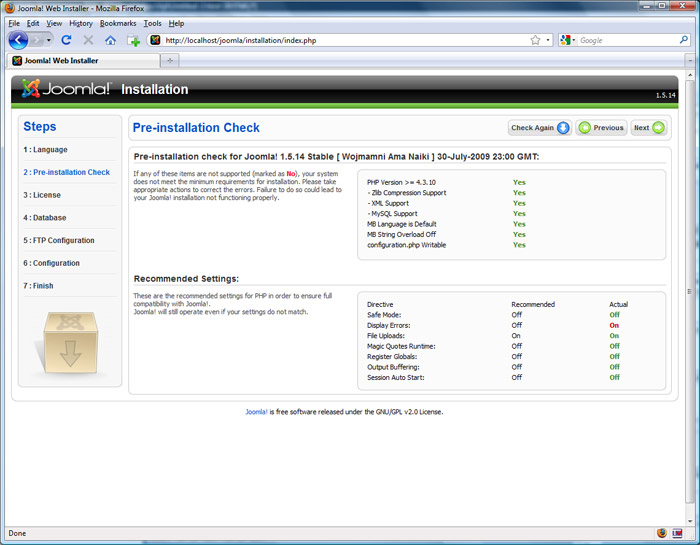The height and width of the screenshot is (545, 700).
Task: Select step 7 : Finish
Action: coord(38,286)
